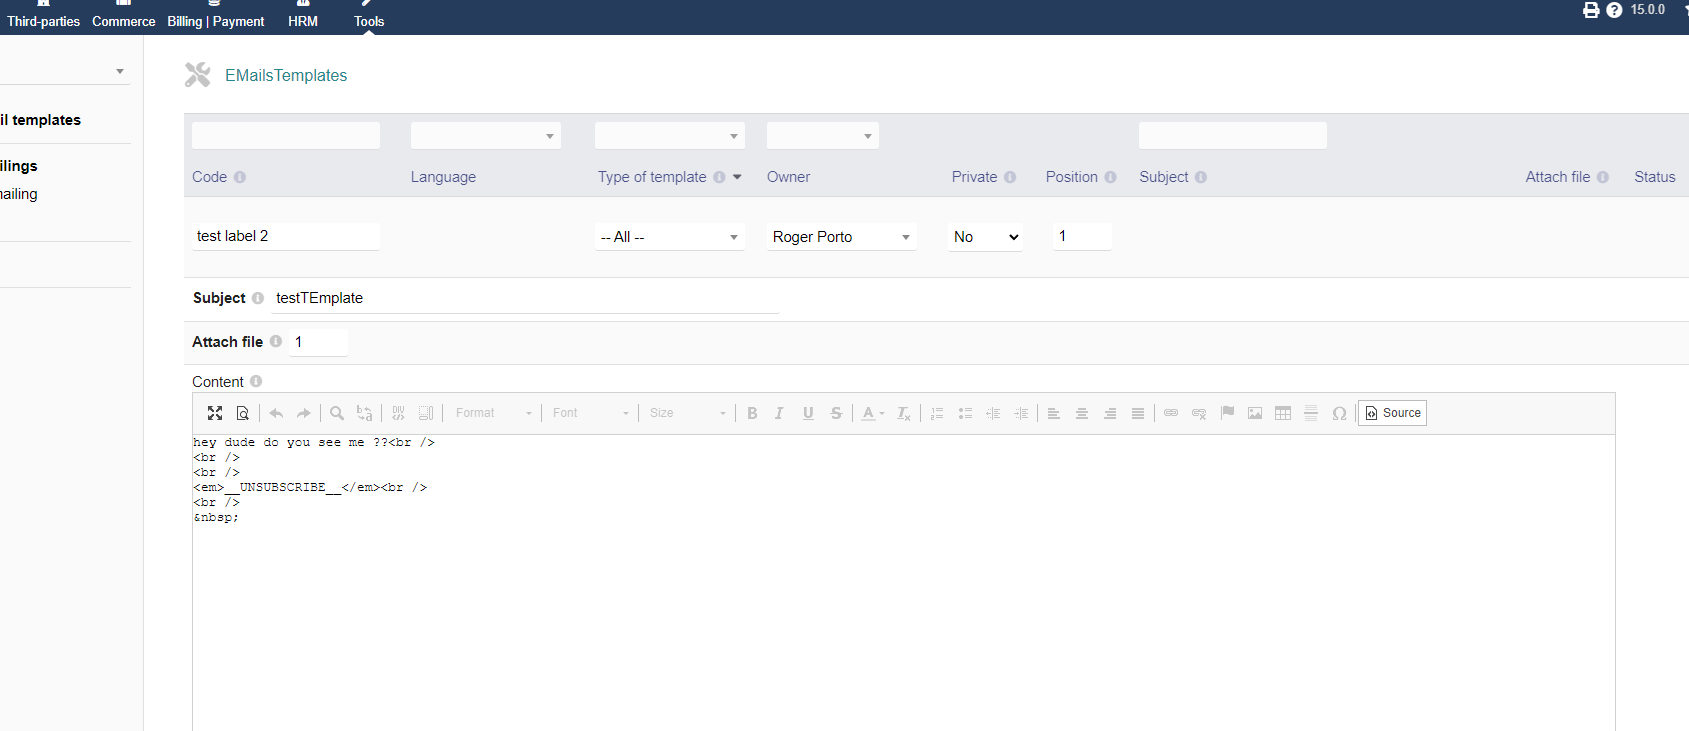1689x731 pixels.
Task: Open the Private No dropdown
Action: (x=985, y=237)
